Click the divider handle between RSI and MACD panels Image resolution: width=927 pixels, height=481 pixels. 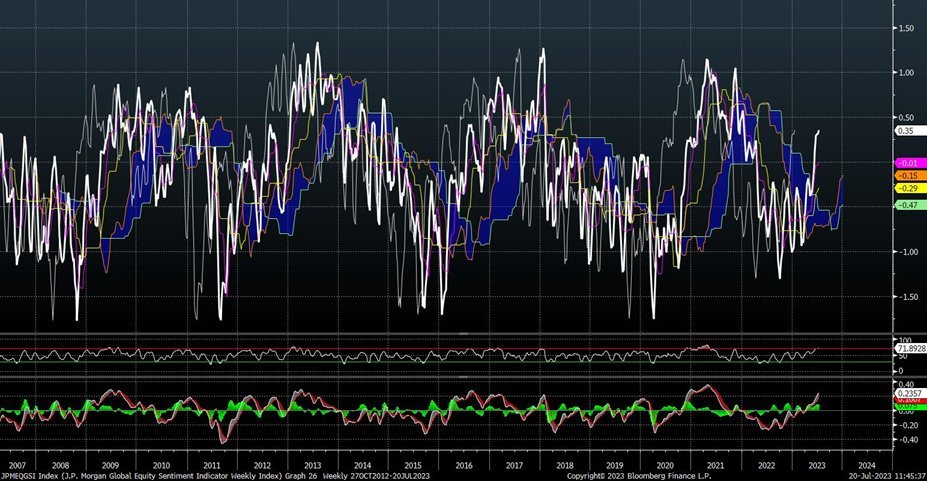coord(463,376)
